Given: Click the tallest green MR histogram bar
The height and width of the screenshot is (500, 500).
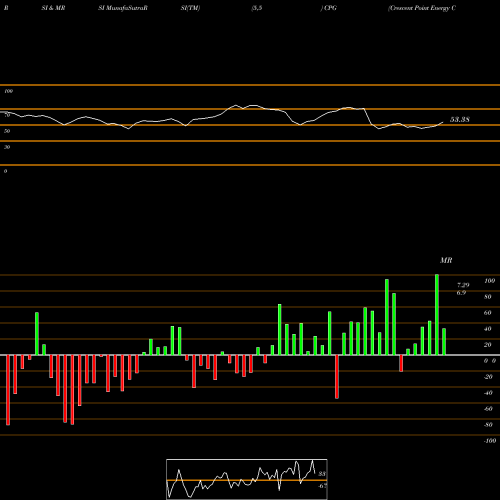Looking at the screenshot, I should (437, 314).
